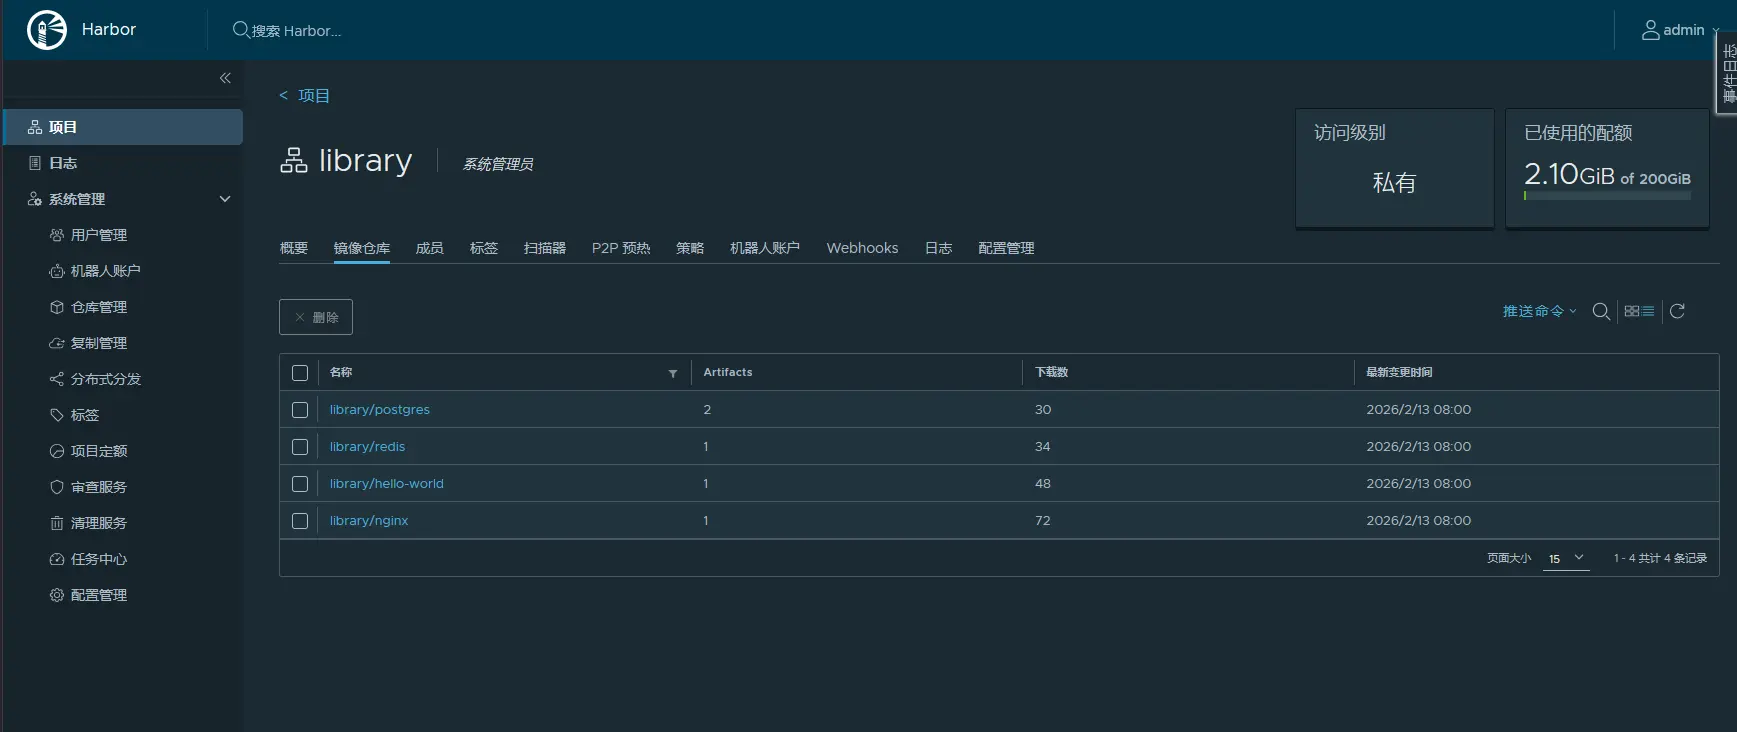Open the library/nginx repository link
This screenshot has height=732, width=1737.
(369, 521)
